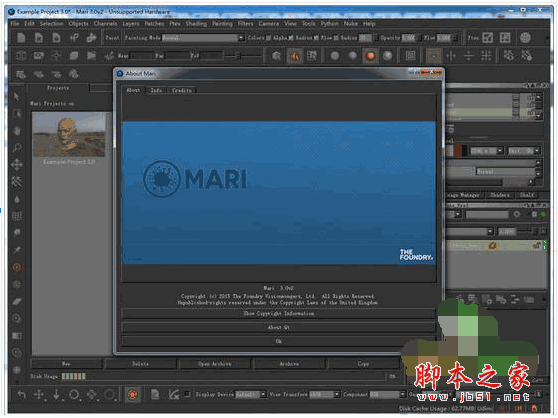
Task: Click the red target tool in left toolbox
Action: pyautogui.click(x=17, y=267)
